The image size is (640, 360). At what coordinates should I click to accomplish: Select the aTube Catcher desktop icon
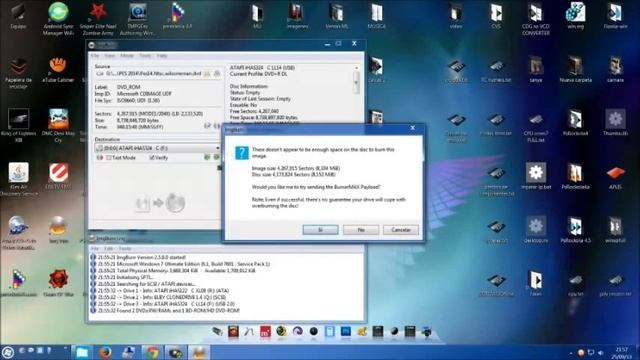pos(58,69)
